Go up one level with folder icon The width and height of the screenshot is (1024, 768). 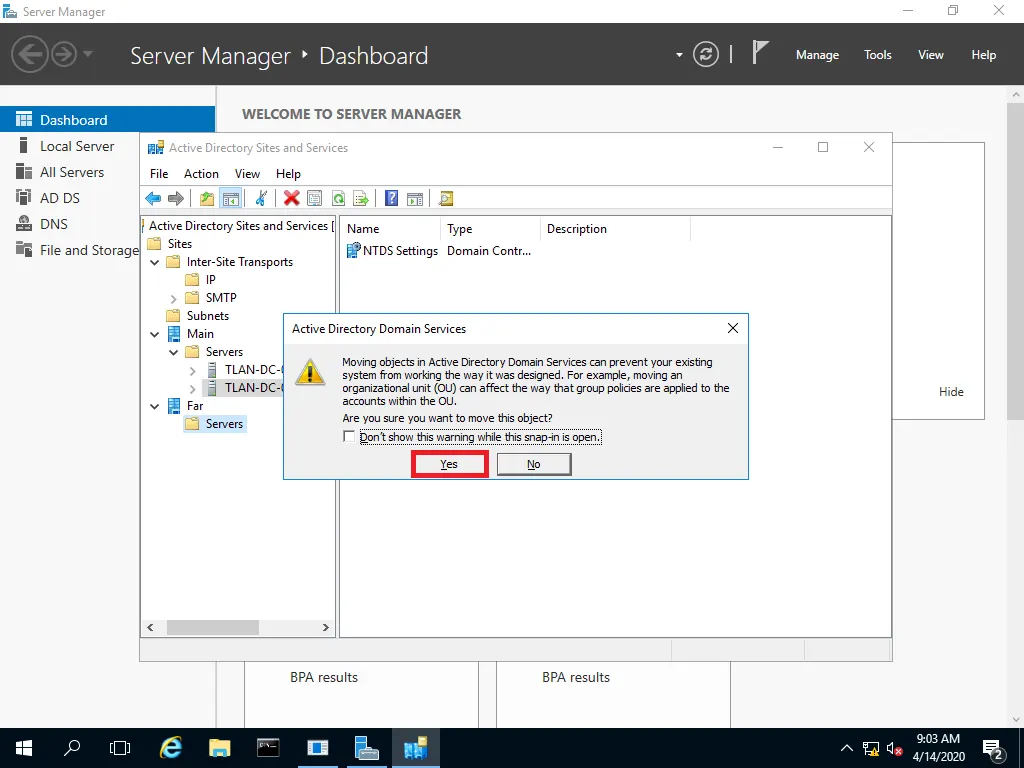click(207, 199)
